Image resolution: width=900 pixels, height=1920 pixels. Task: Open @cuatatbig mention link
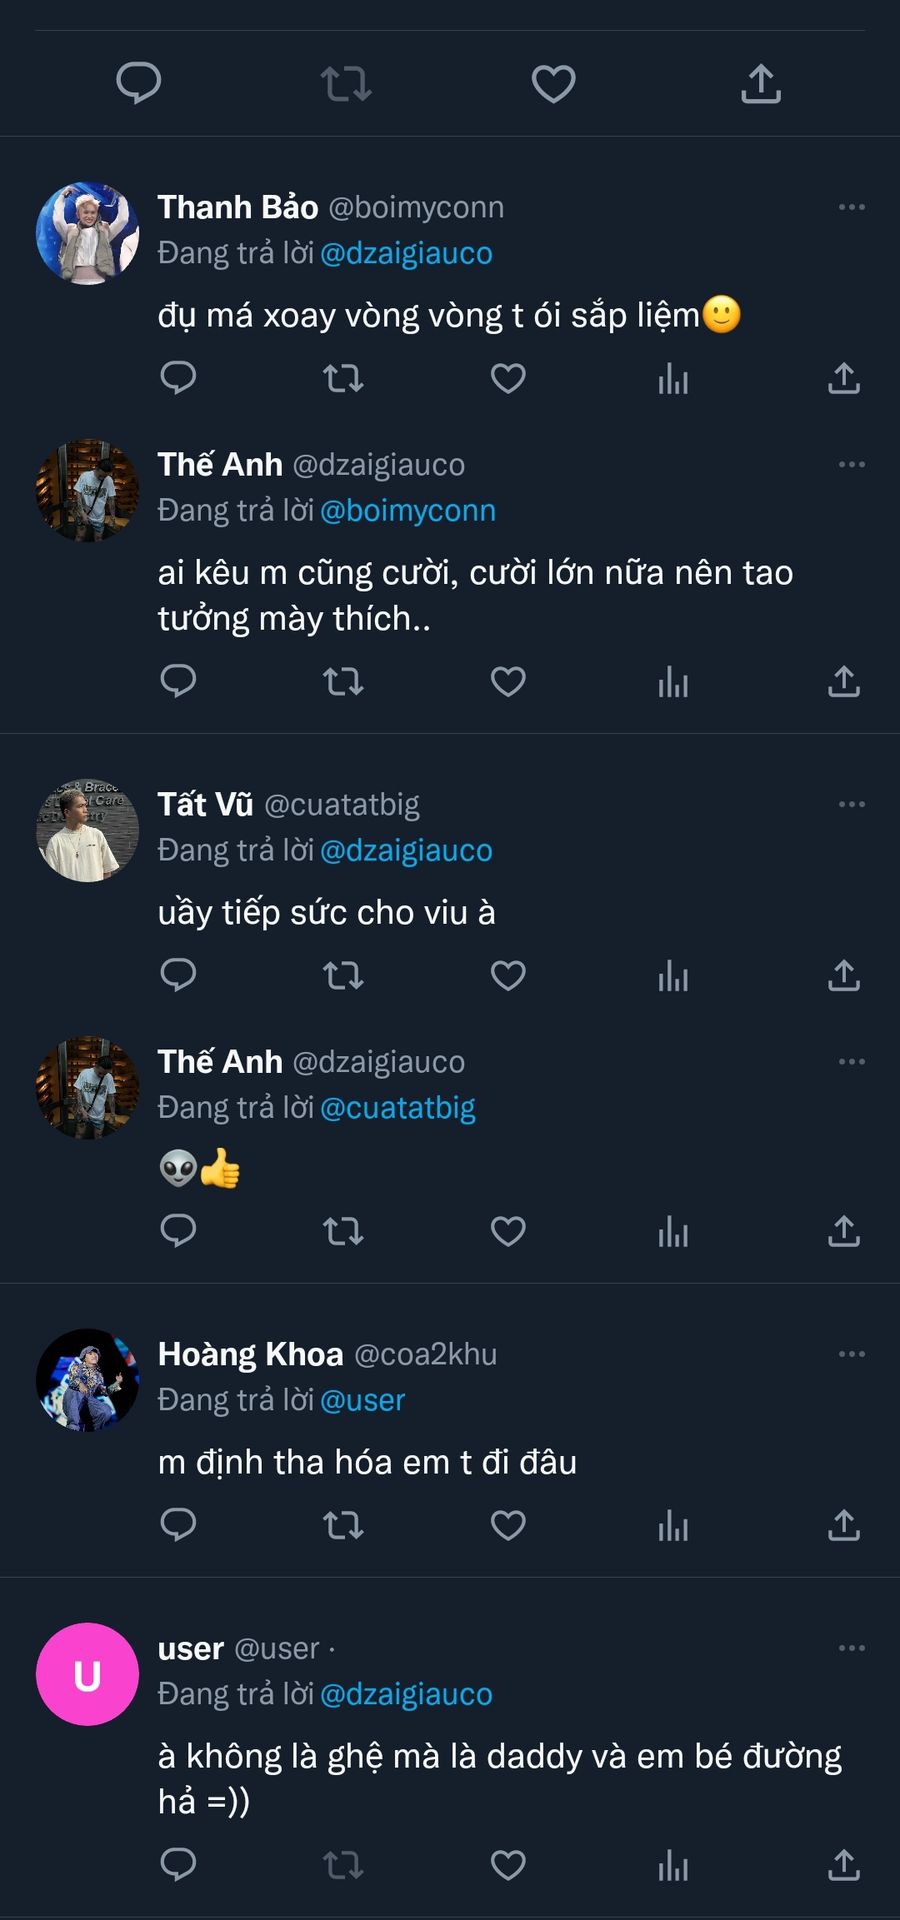coord(397,1107)
